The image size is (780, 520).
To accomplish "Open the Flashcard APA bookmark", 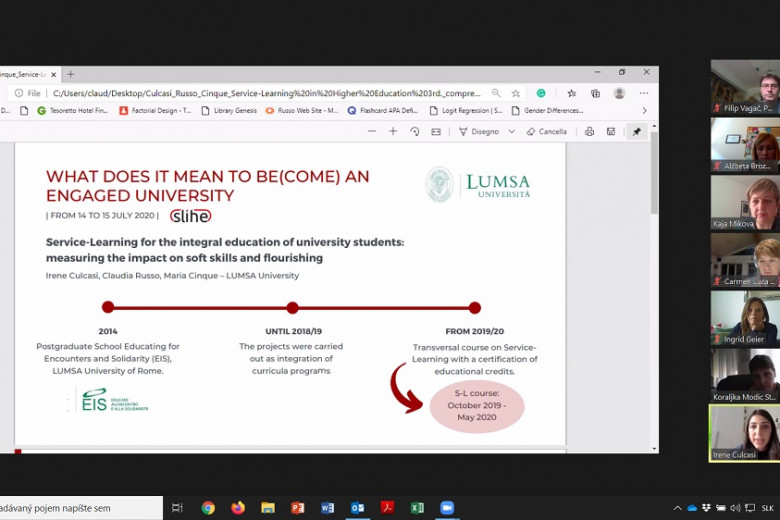I will point(383,110).
